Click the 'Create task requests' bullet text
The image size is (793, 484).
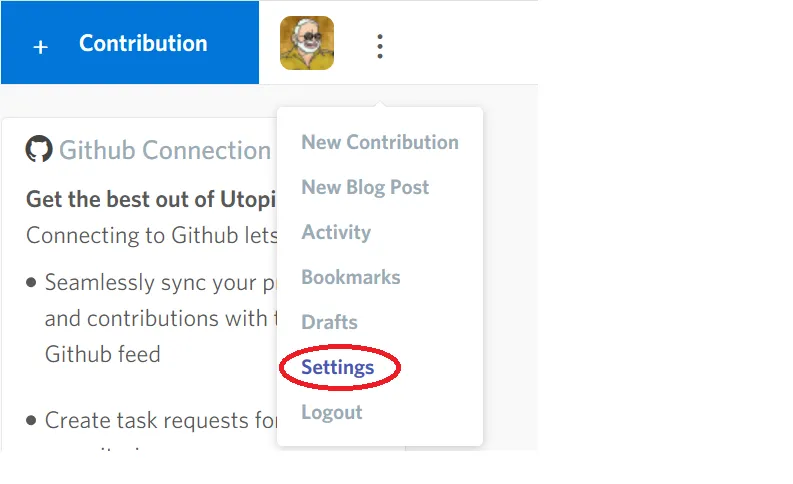161,420
